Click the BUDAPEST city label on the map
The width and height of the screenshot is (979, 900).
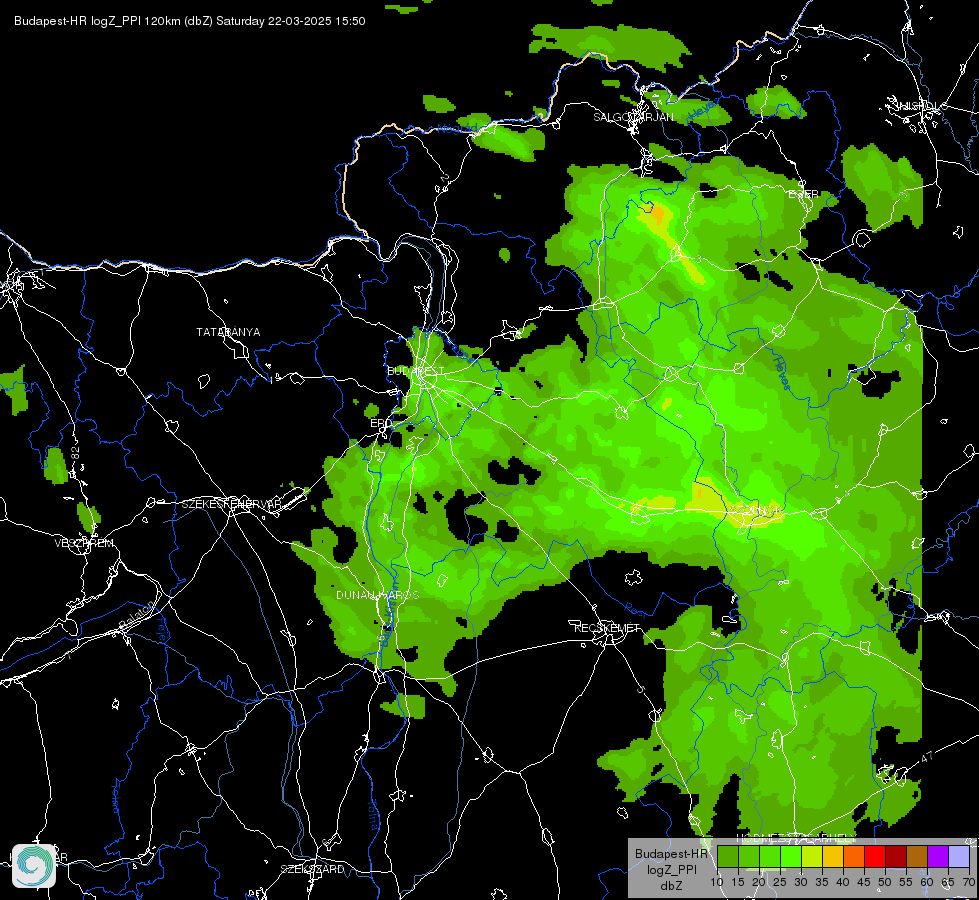[416, 371]
